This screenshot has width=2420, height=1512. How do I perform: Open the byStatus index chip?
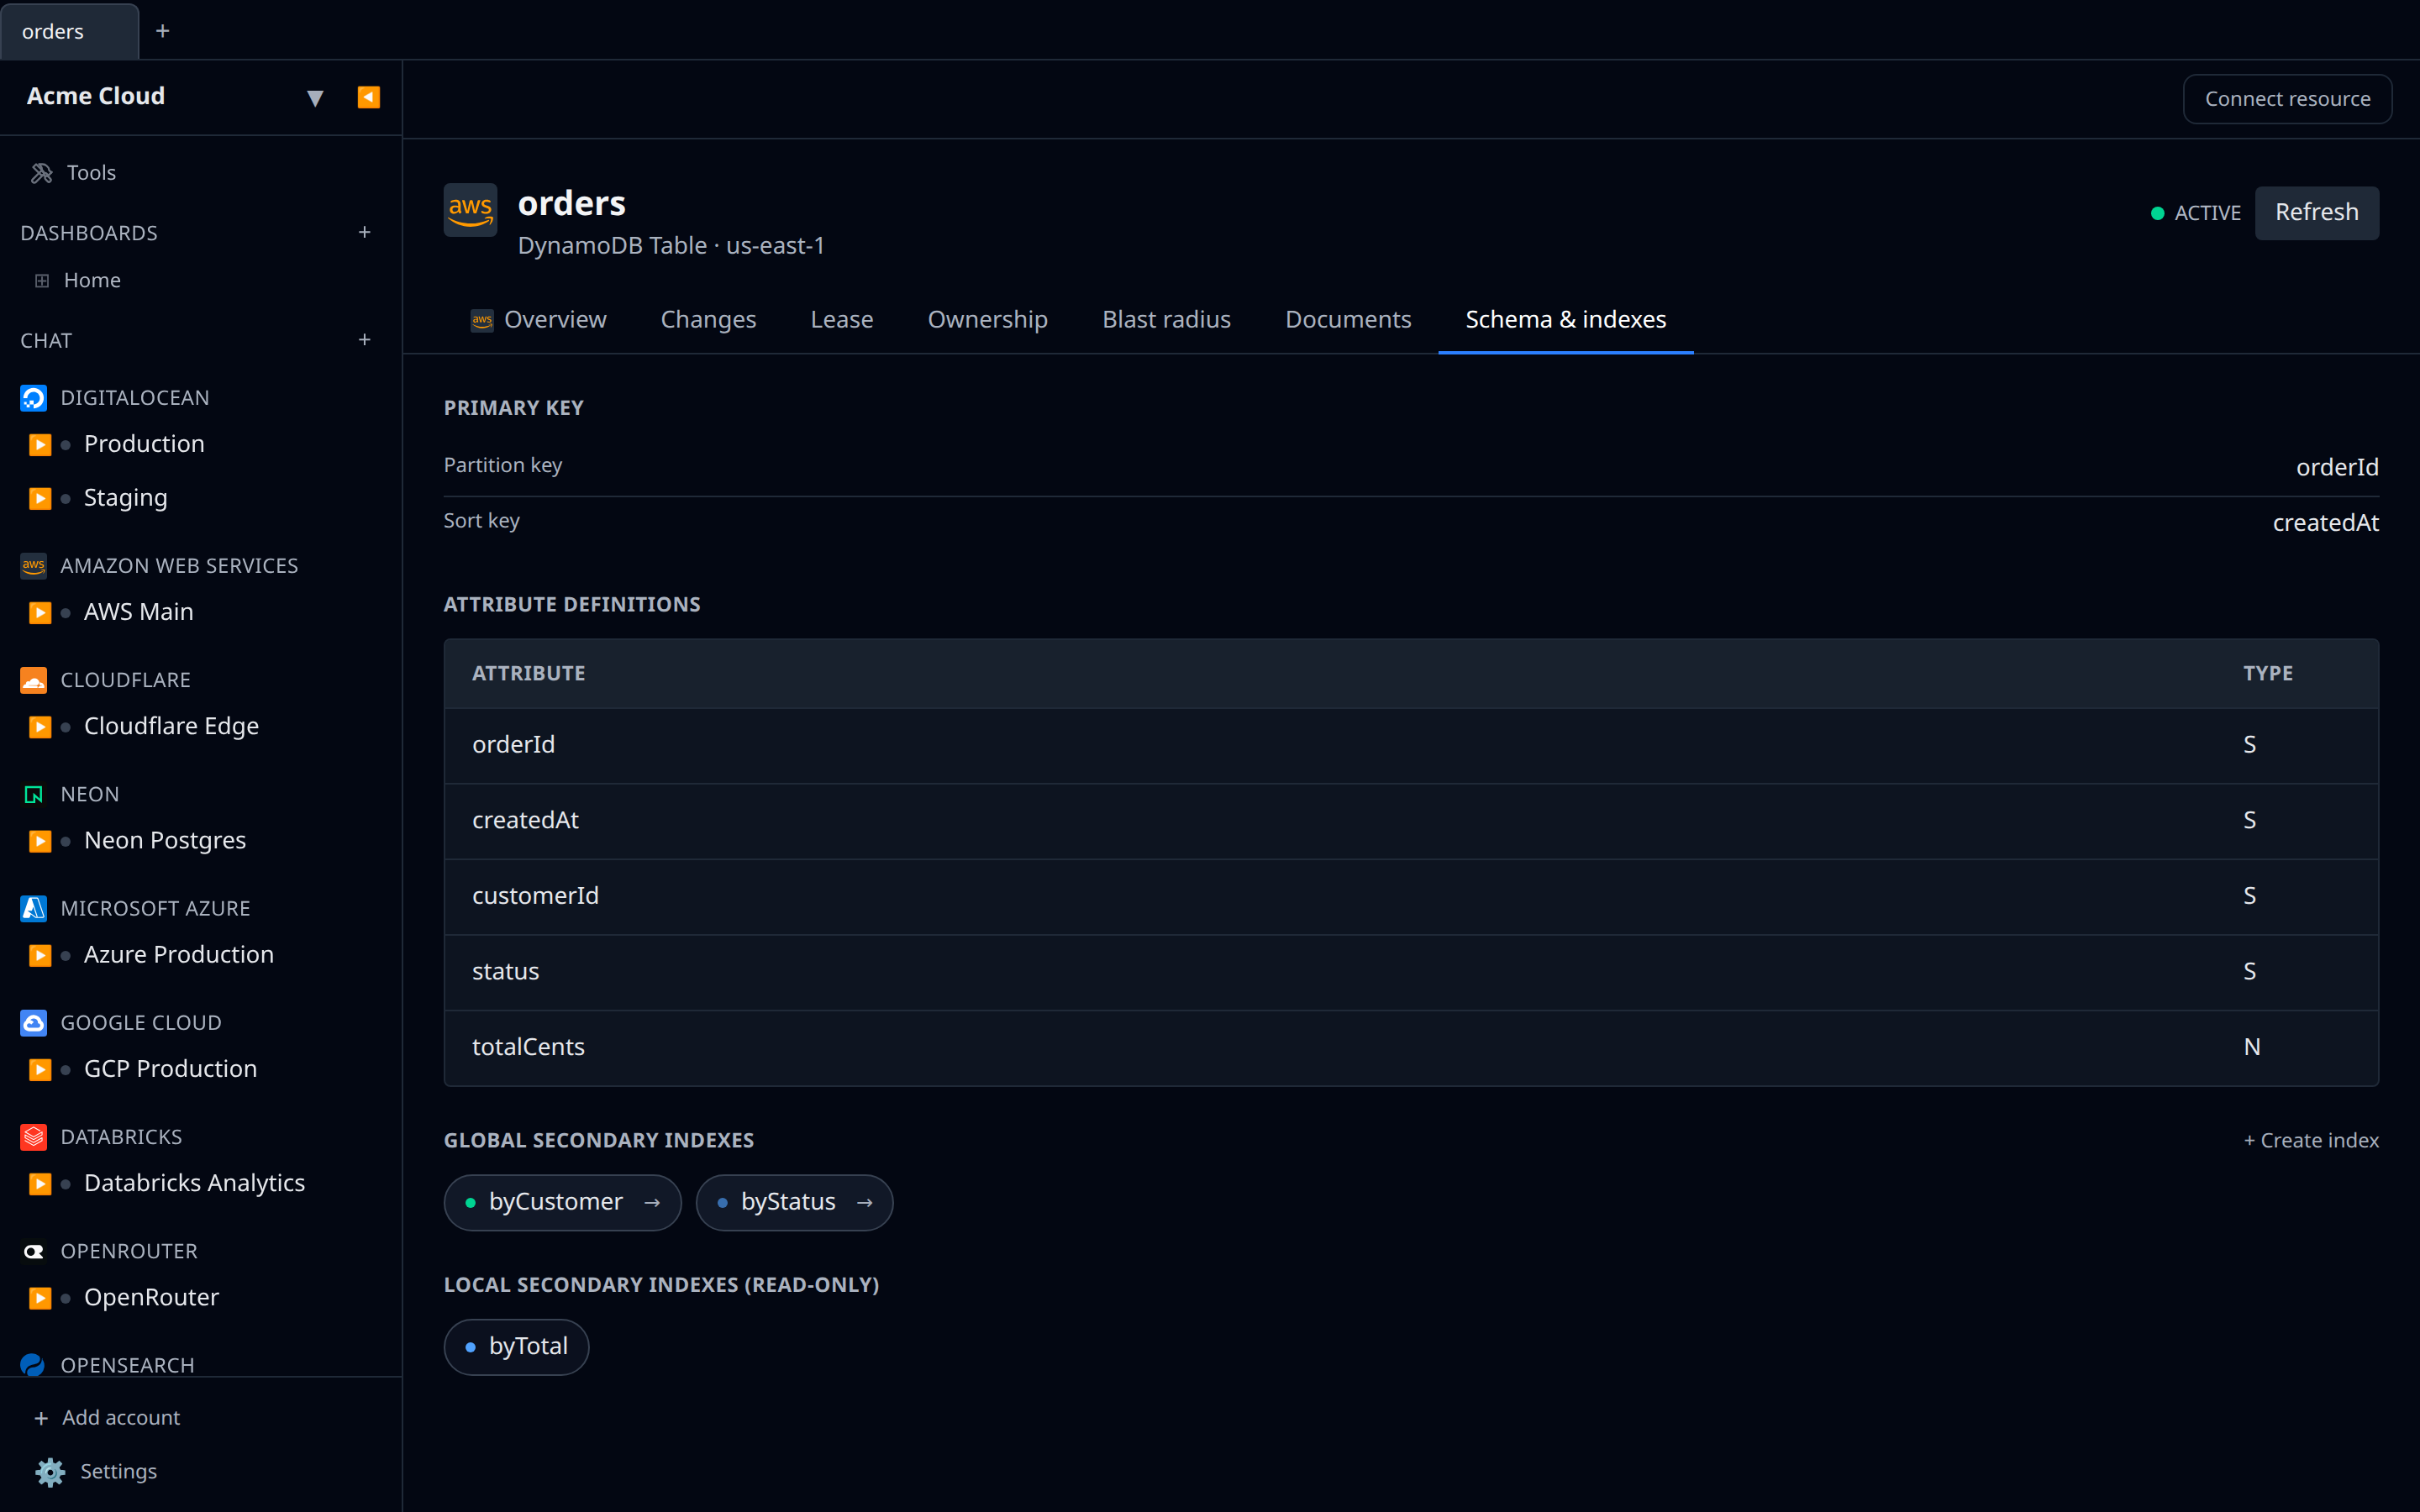click(x=794, y=1202)
